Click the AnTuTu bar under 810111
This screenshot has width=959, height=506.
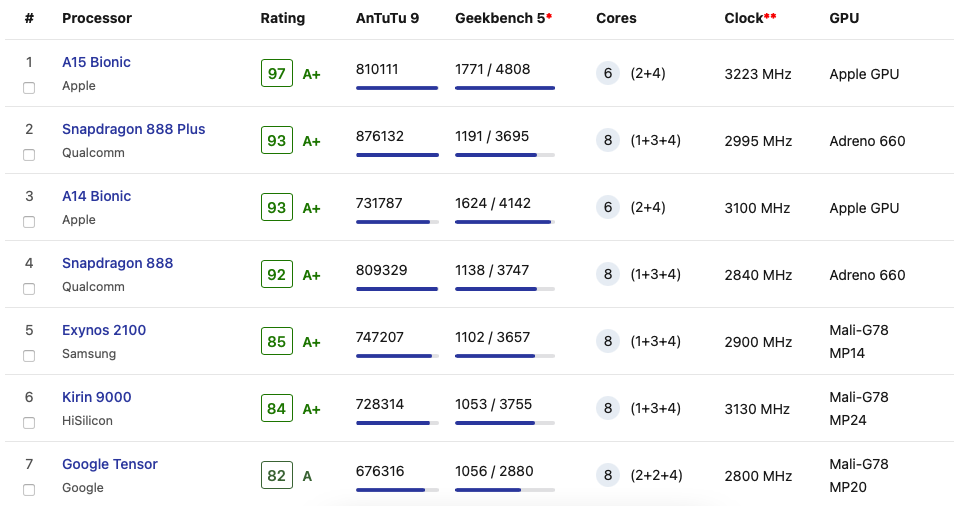pyautogui.click(x=397, y=88)
